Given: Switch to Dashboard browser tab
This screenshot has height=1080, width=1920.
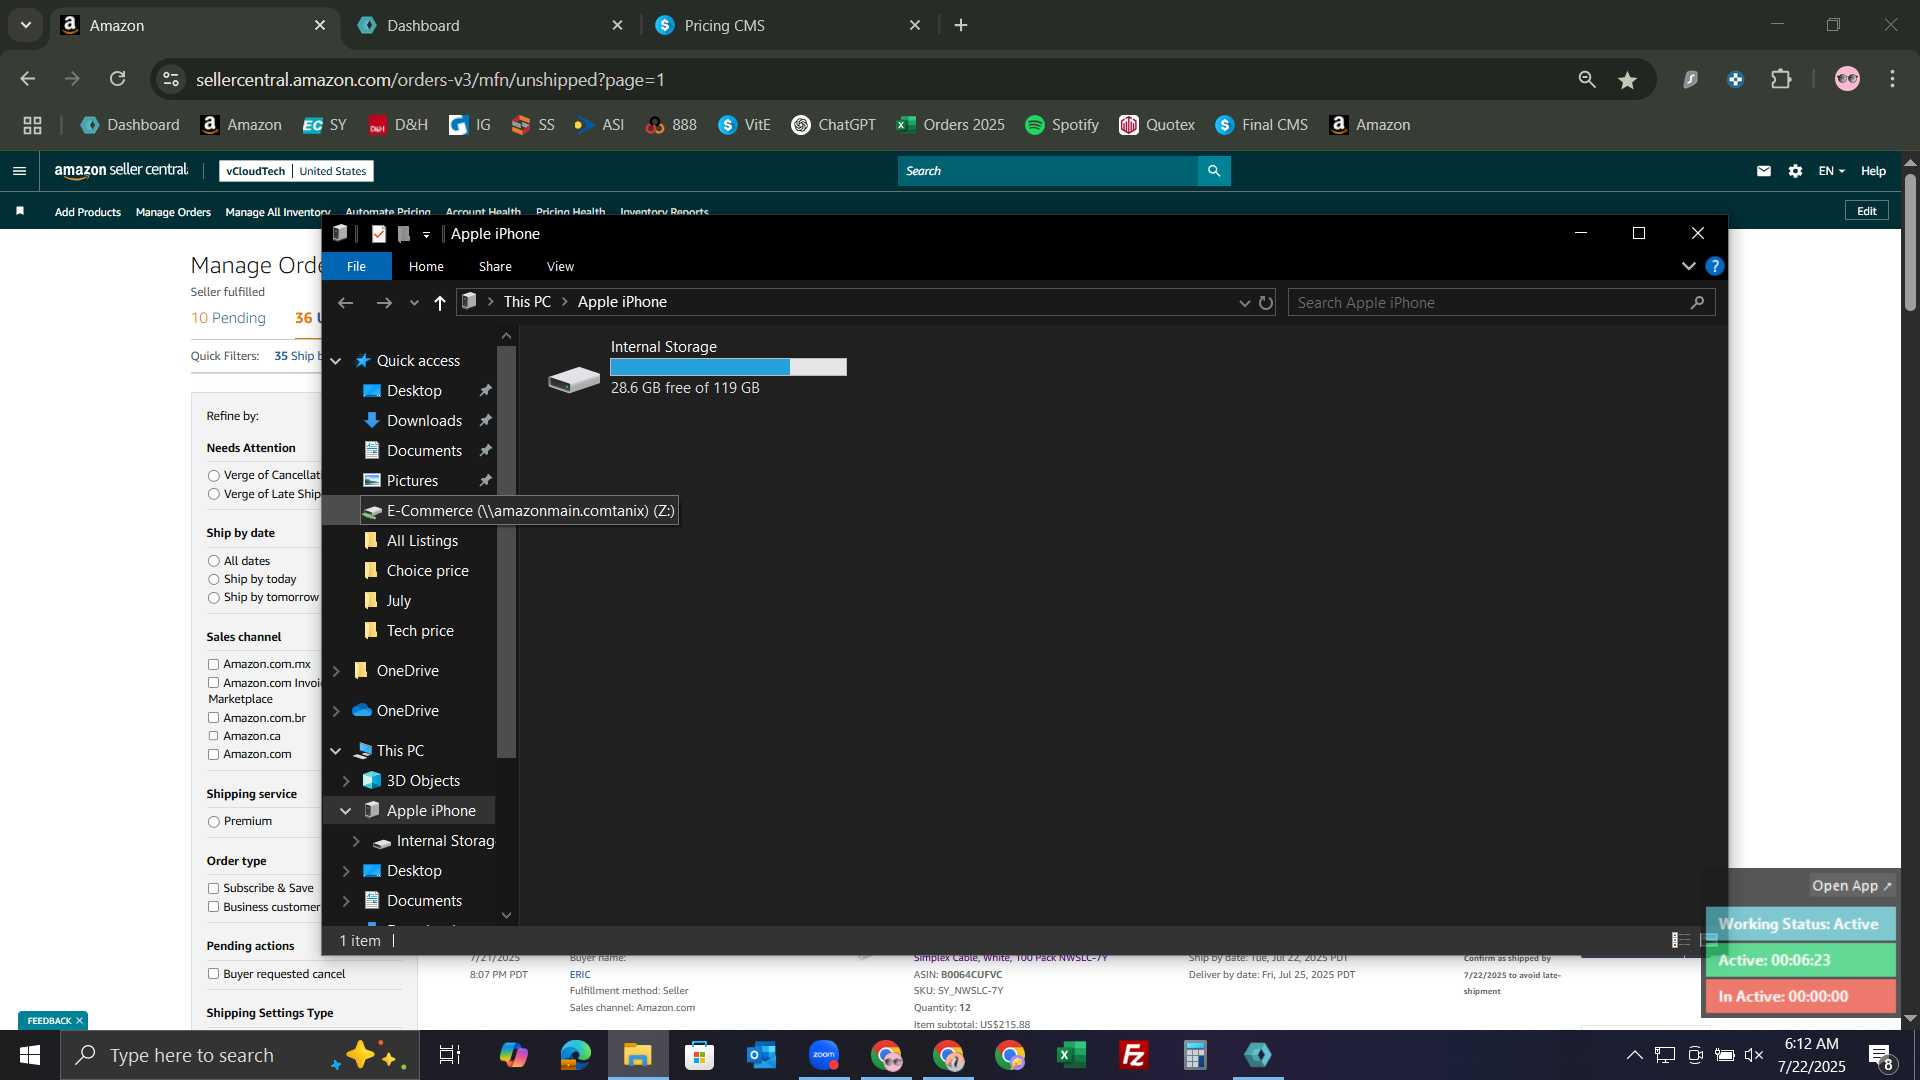Looking at the screenshot, I should click(490, 25).
